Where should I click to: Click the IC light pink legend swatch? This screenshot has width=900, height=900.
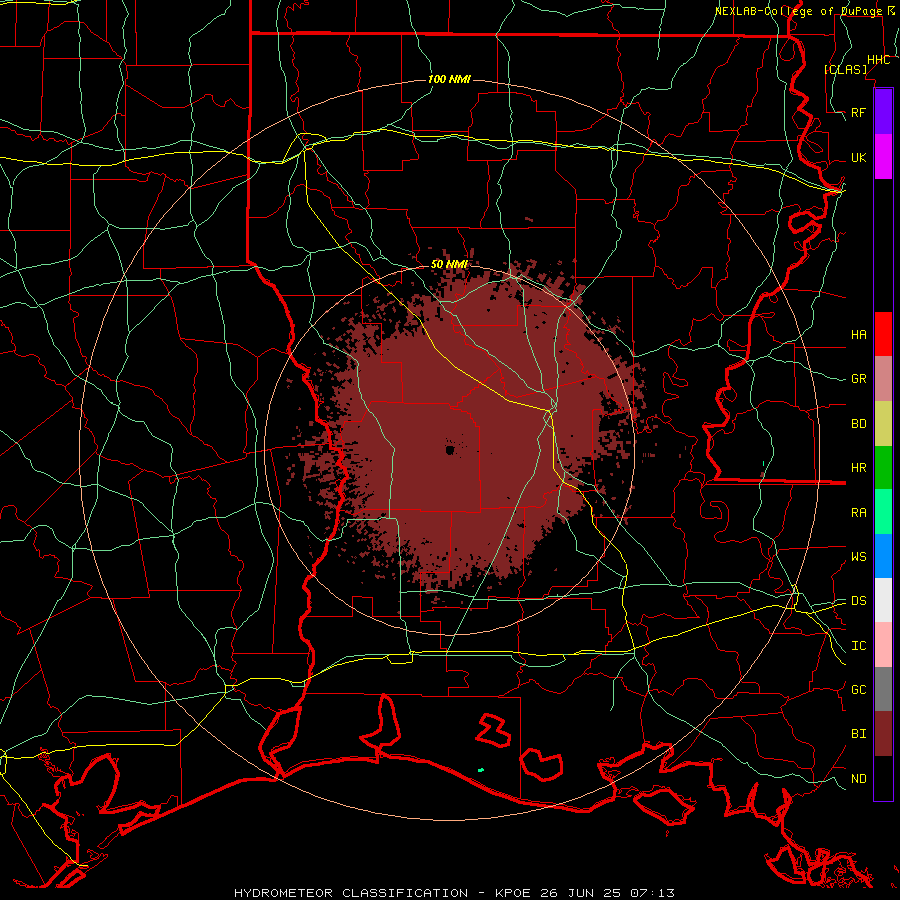point(883,645)
